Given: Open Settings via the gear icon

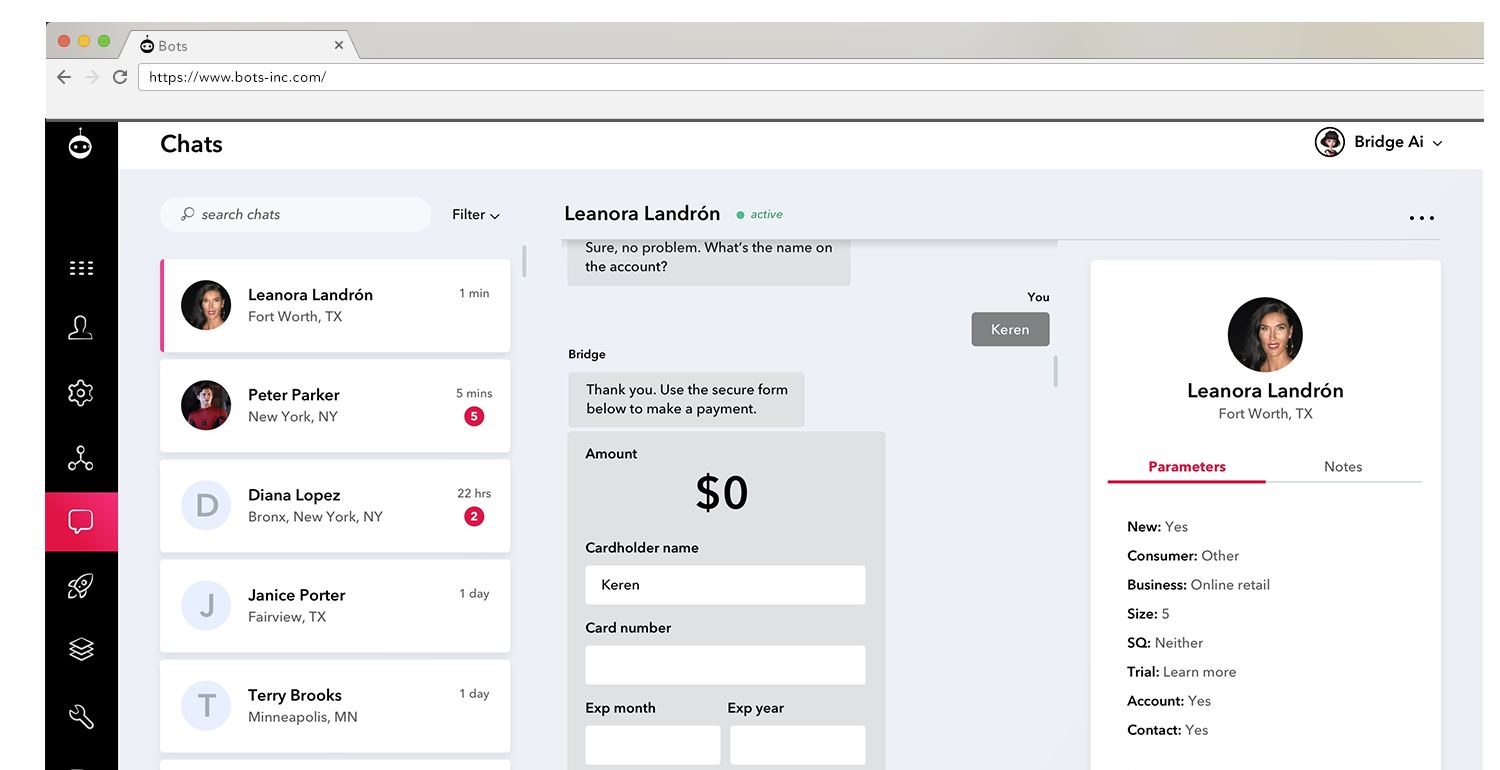Looking at the screenshot, I should click(81, 392).
